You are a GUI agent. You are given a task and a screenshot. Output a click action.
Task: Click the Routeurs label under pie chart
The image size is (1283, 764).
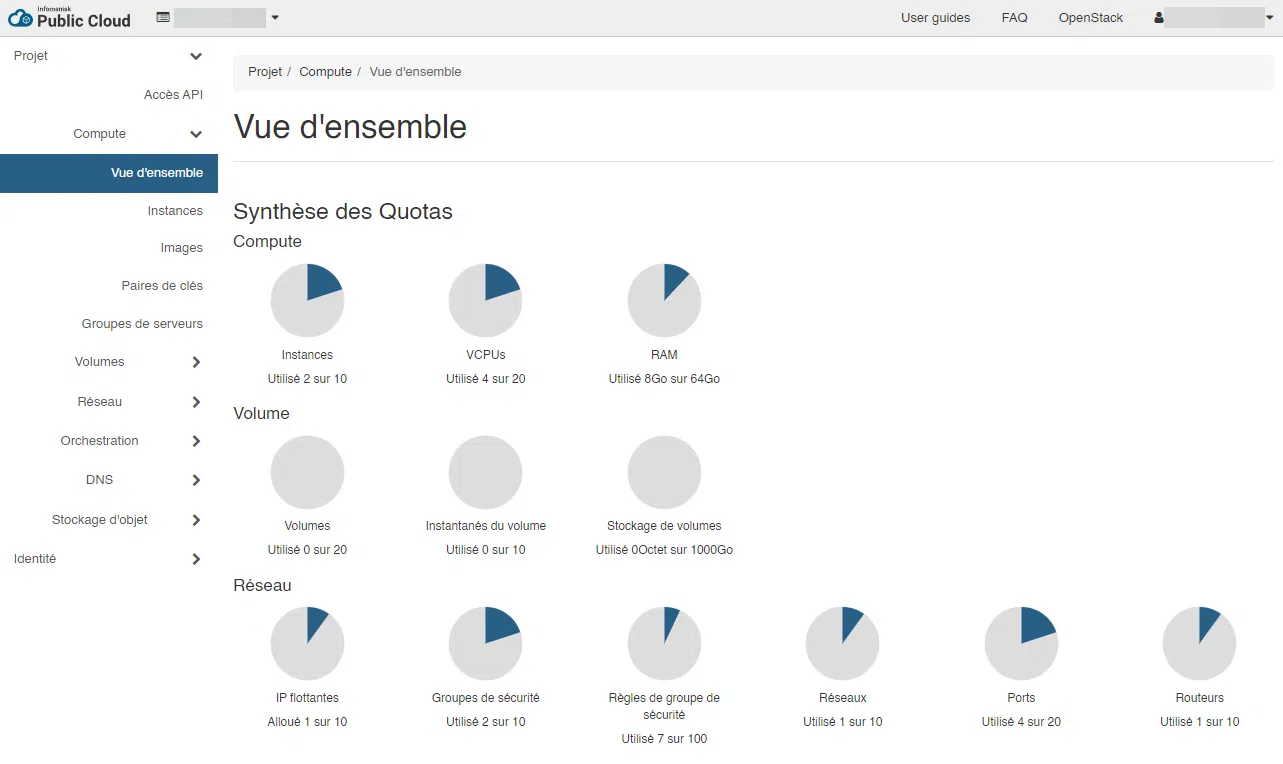[x=1199, y=698]
